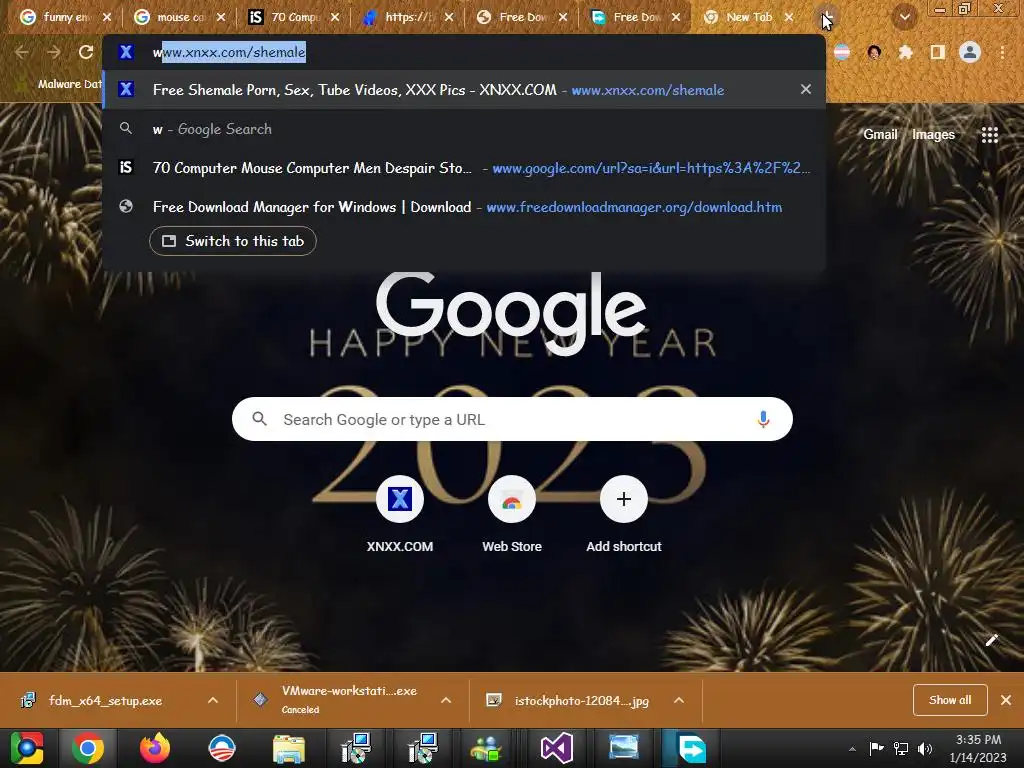The width and height of the screenshot is (1024, 768).
Task: Close the "70 Compu" tab
Action: click(x=335, y=17)
